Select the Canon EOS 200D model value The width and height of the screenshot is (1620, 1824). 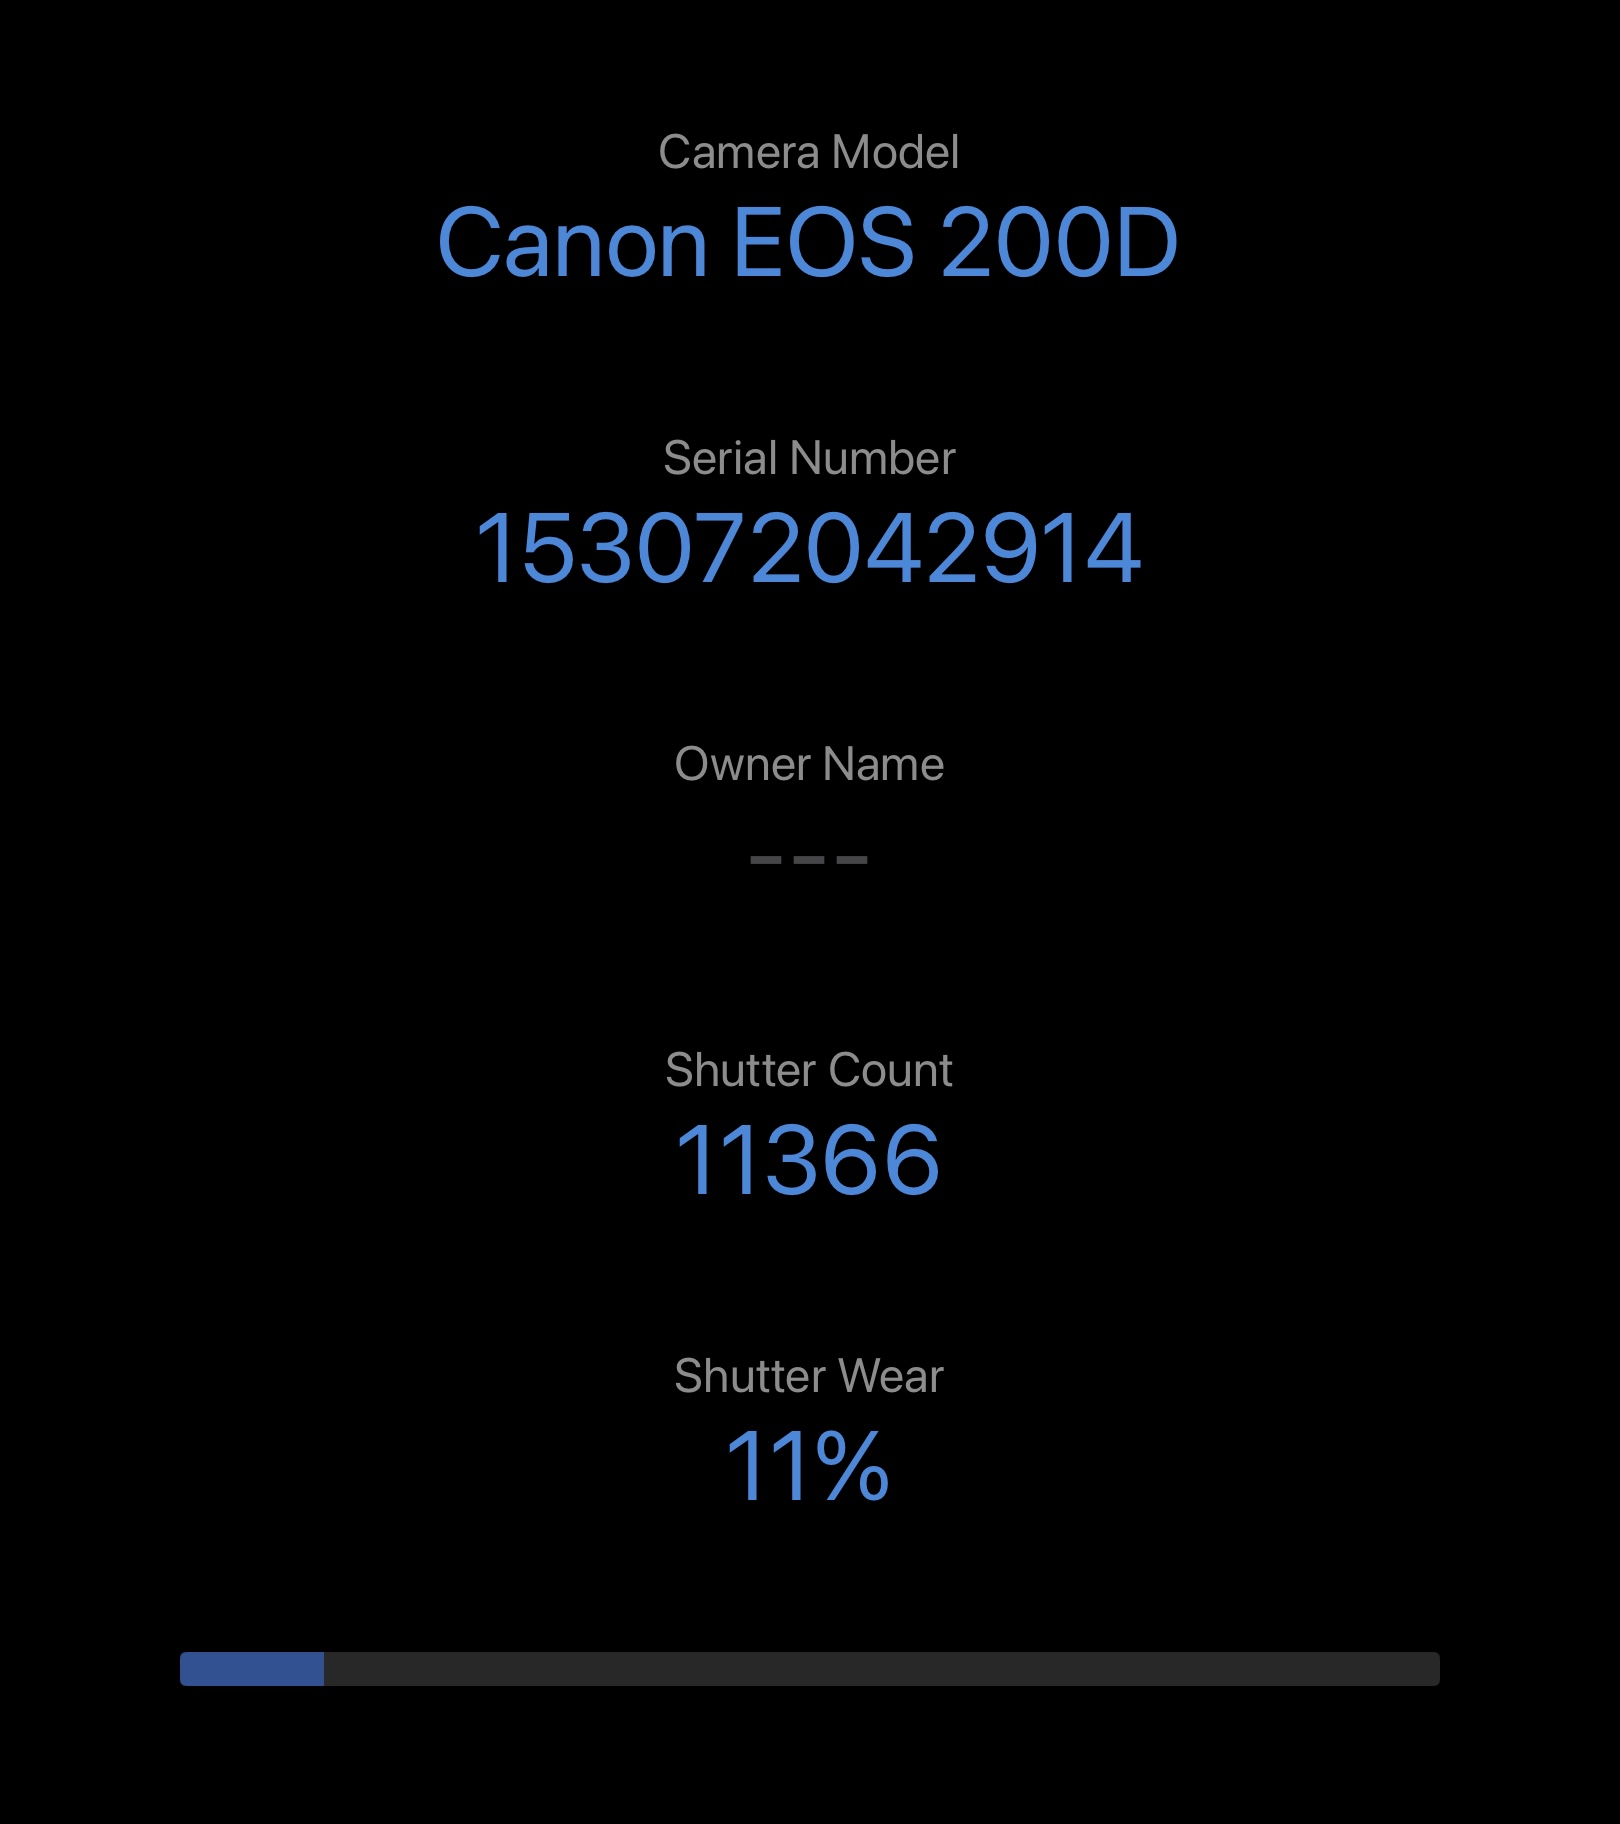[x=808, y=243]
